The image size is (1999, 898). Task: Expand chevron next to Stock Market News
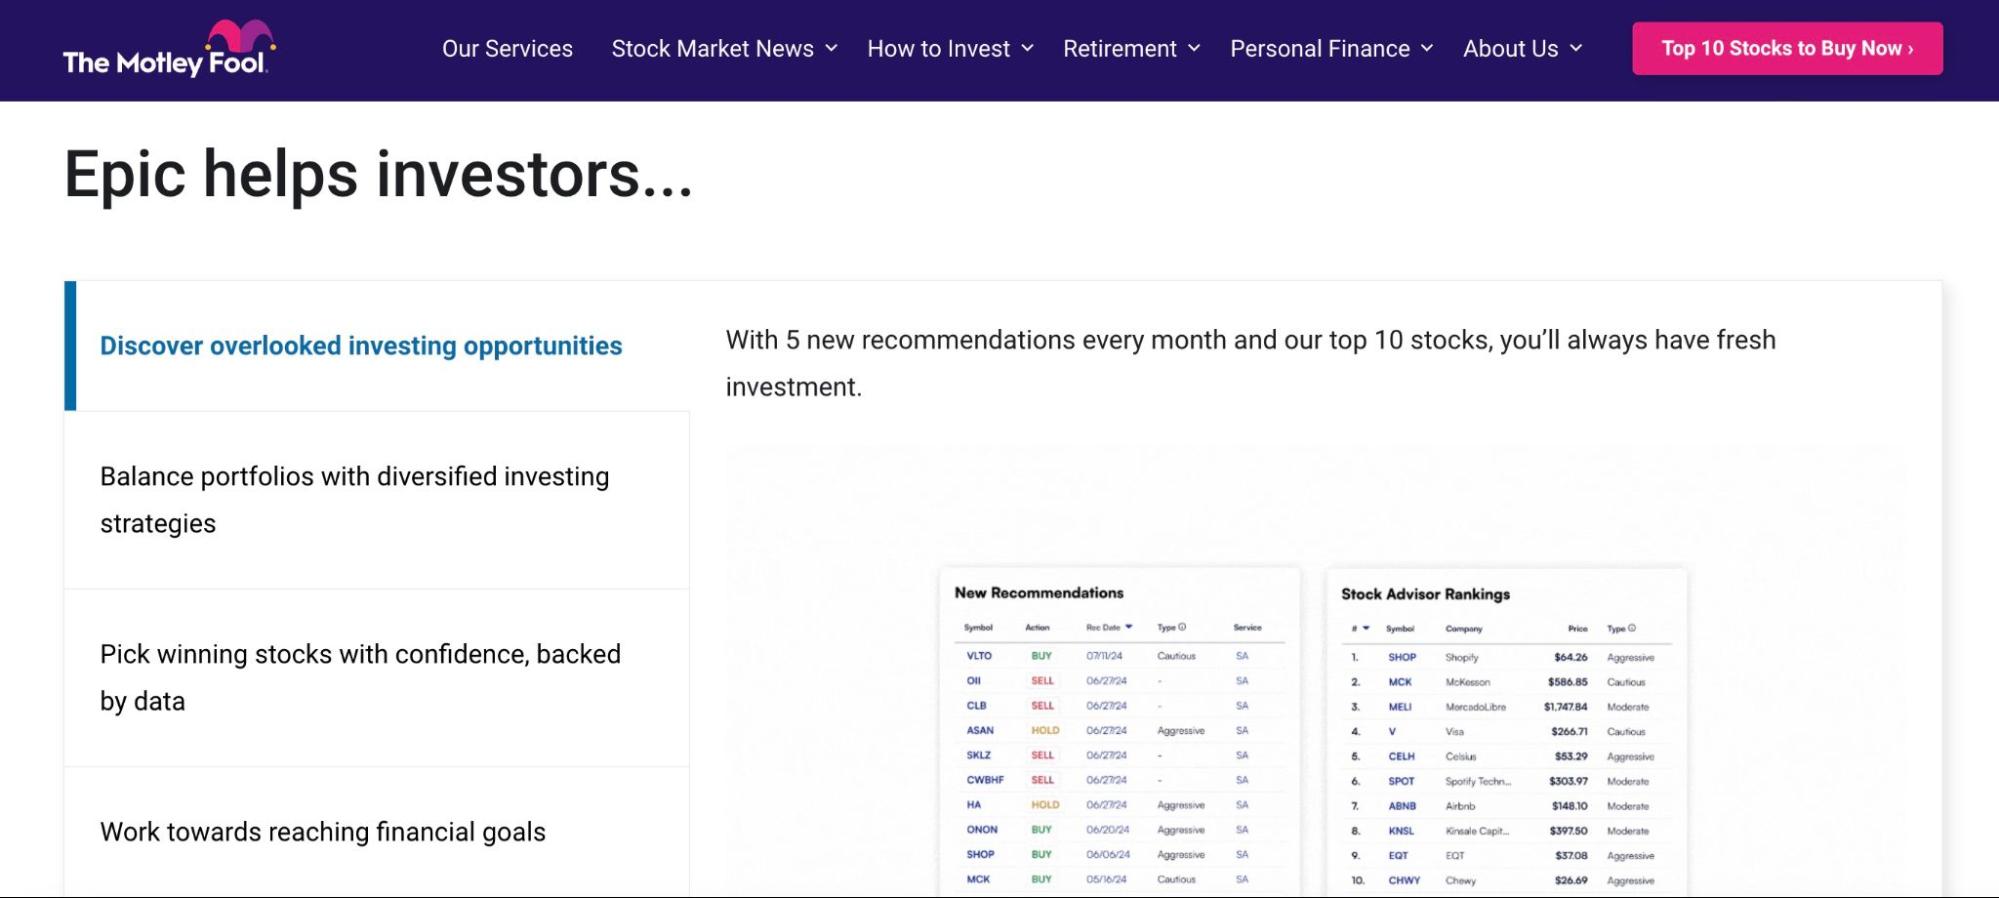(831, 48)
